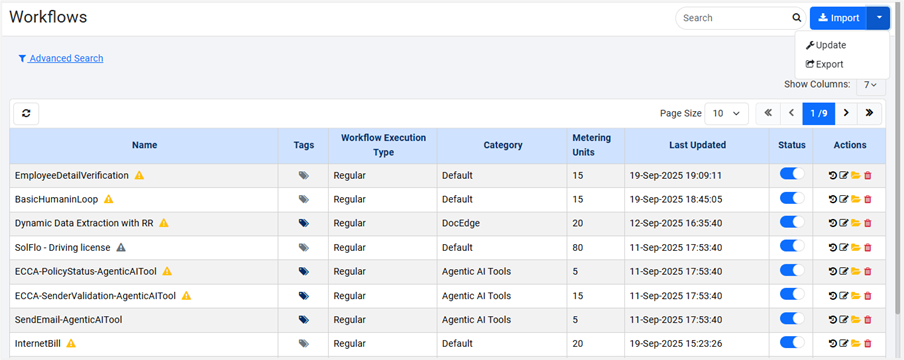904x360 pixels.
Task: Open folder icon for SolFlo - Driving license
Action: click(x=856, y=248)
